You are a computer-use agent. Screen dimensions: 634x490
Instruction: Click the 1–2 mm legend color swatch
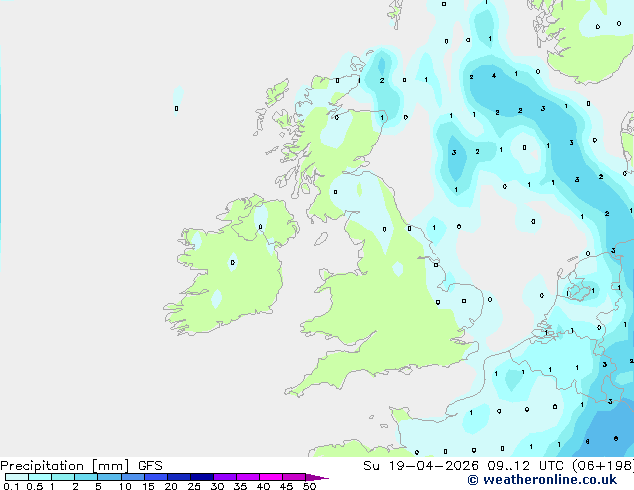click(63, 477)
